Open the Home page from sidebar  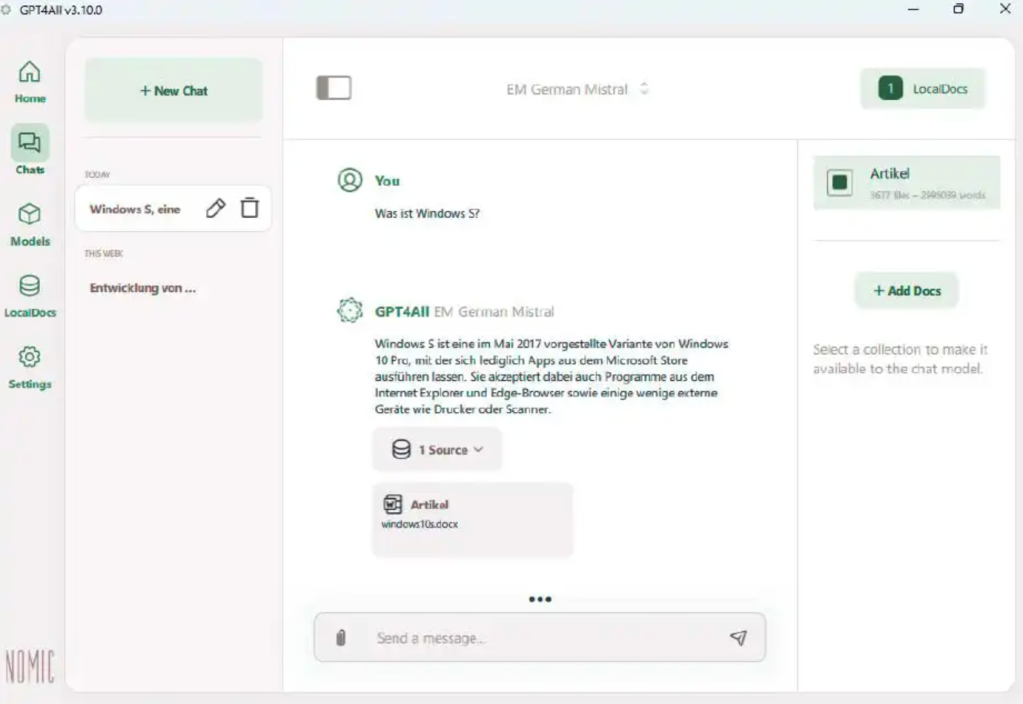pos(30,81)
